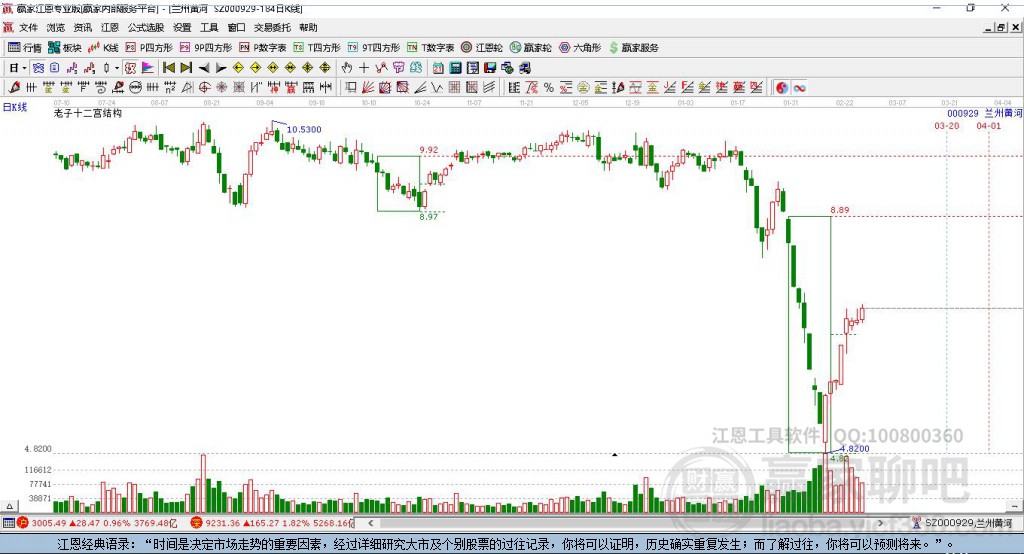Image resolution: width=1024 pixels, height=554 pixels.
Task: Open the P数字表 tool
Action: tap(263, 48)
